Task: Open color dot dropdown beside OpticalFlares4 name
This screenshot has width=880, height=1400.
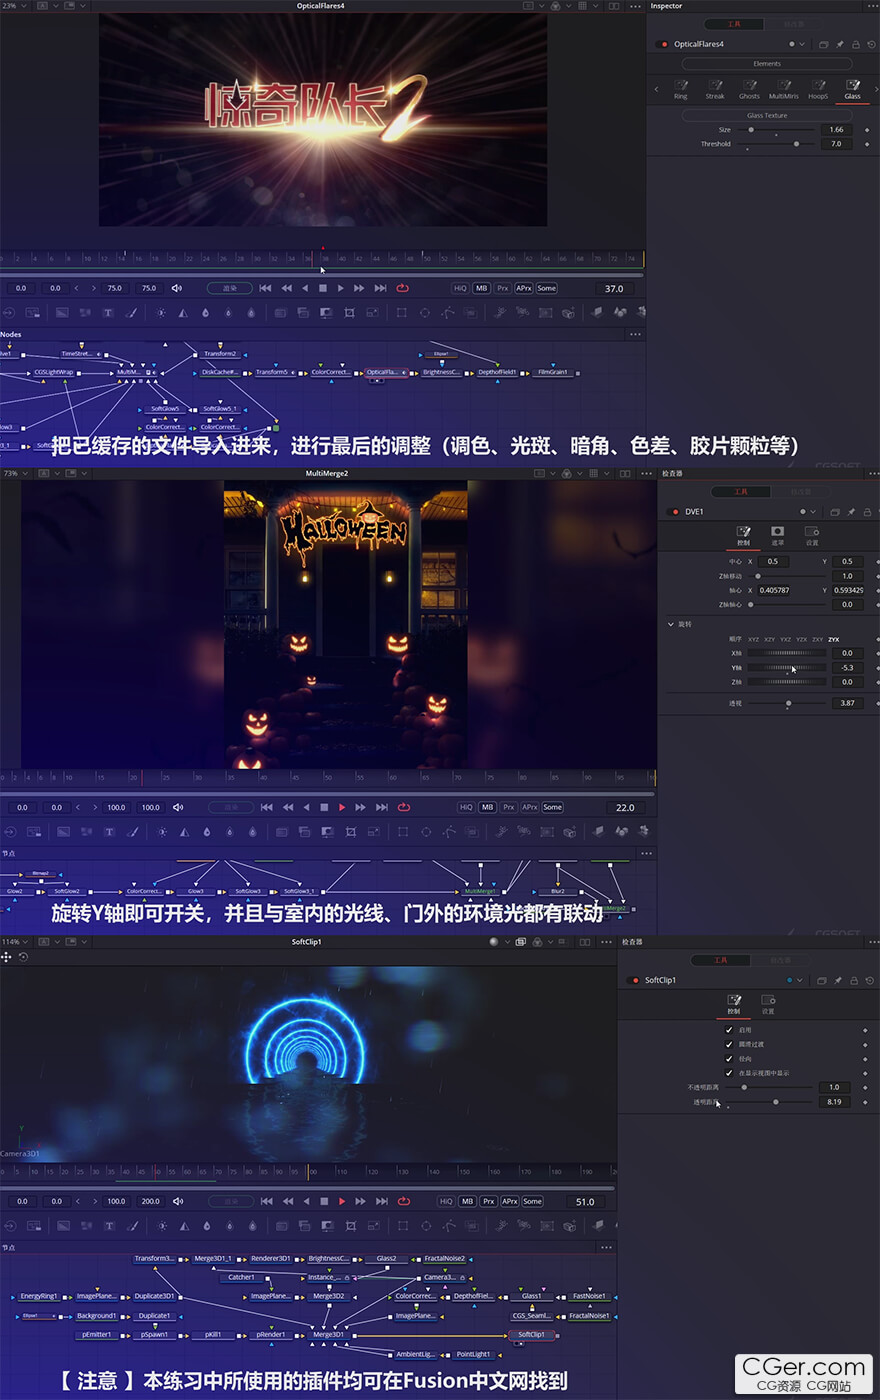Action: [x=796, y=44]
